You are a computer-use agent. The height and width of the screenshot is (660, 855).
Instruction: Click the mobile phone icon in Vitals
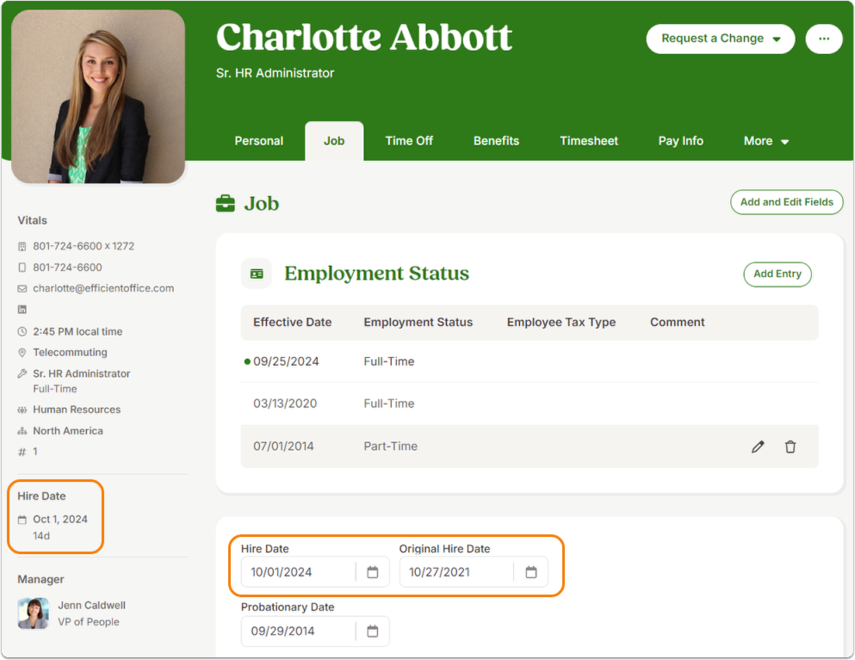22,267
